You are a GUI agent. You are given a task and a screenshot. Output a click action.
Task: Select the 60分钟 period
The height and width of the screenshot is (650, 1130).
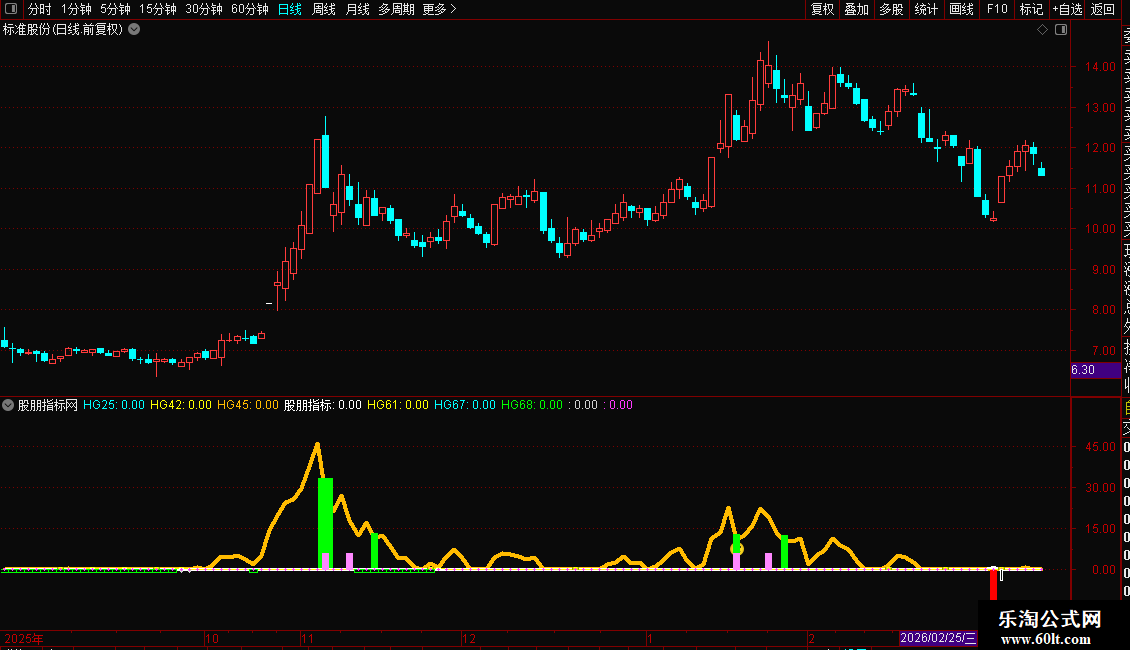click(x=250, y=9)
